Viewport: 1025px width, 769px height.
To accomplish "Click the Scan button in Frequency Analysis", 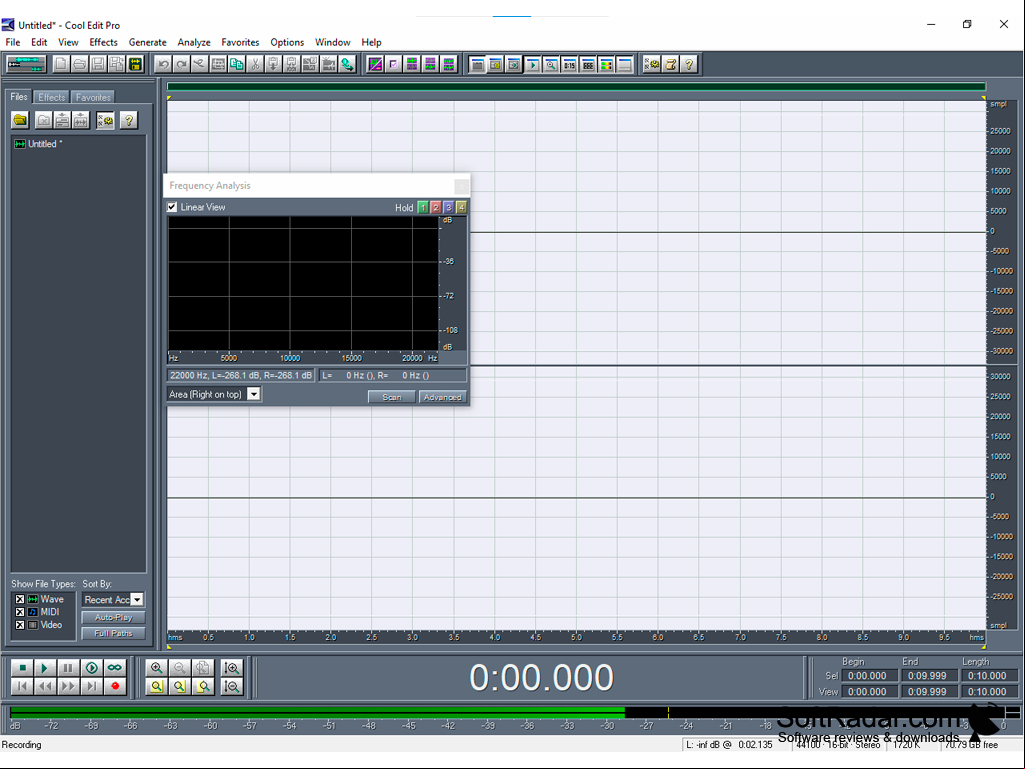I will coord(392,397).
